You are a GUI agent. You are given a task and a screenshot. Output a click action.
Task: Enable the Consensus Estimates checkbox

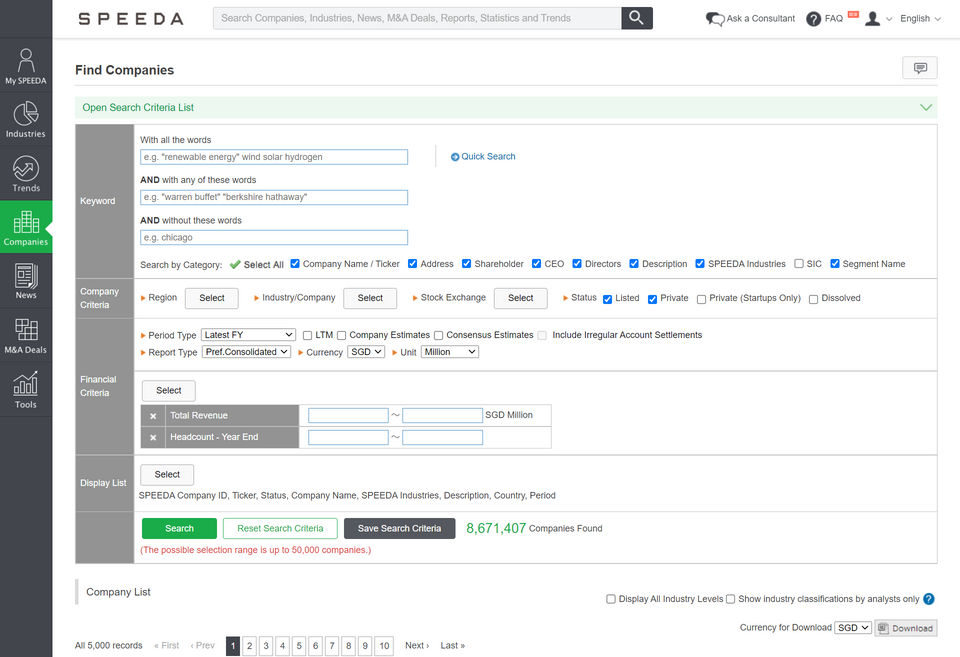pos(438,336)
